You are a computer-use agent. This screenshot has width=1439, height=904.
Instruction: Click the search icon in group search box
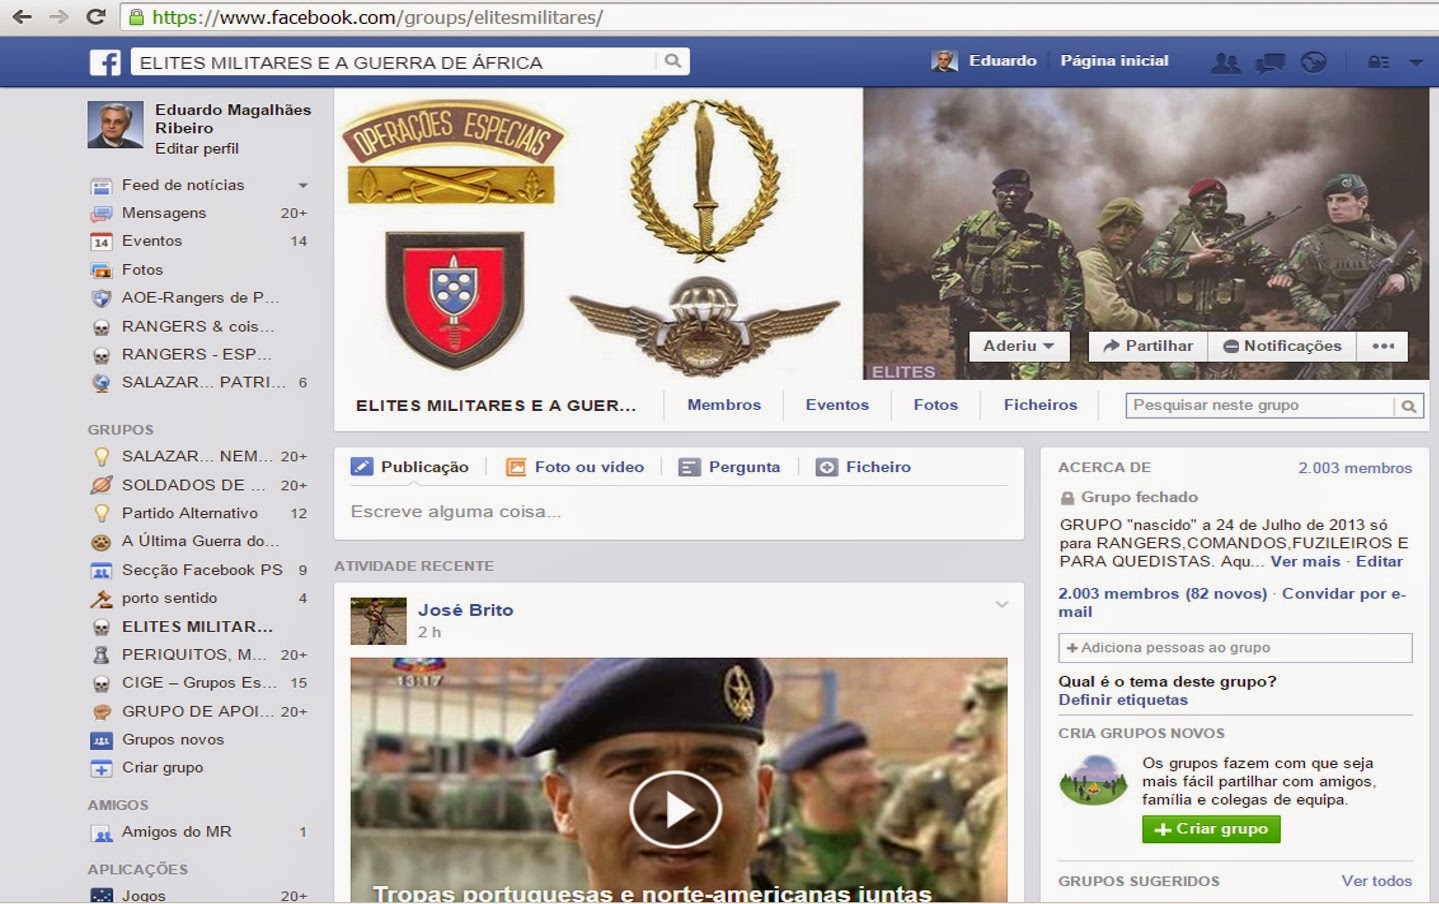click(1408, 406)
